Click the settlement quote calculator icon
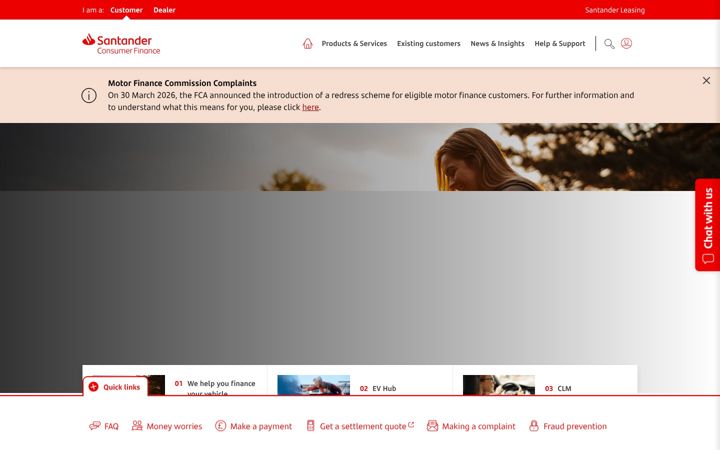Image resolution: width=720 pixels, height=450 pixels. click(311, 426)
